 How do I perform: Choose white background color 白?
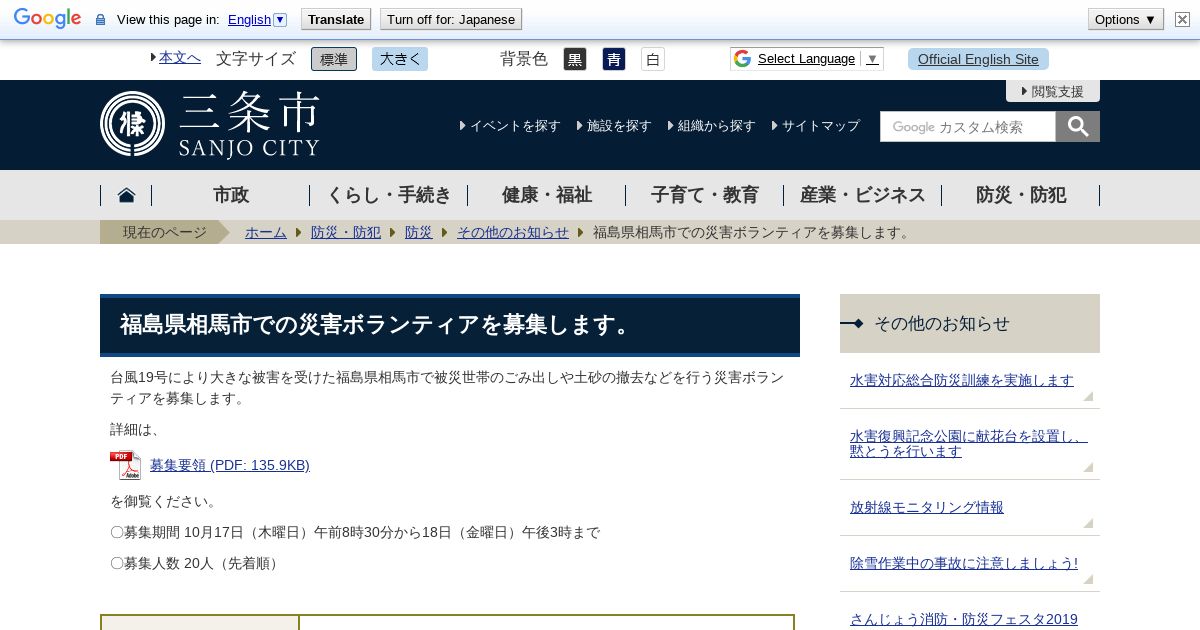(653, 59)
